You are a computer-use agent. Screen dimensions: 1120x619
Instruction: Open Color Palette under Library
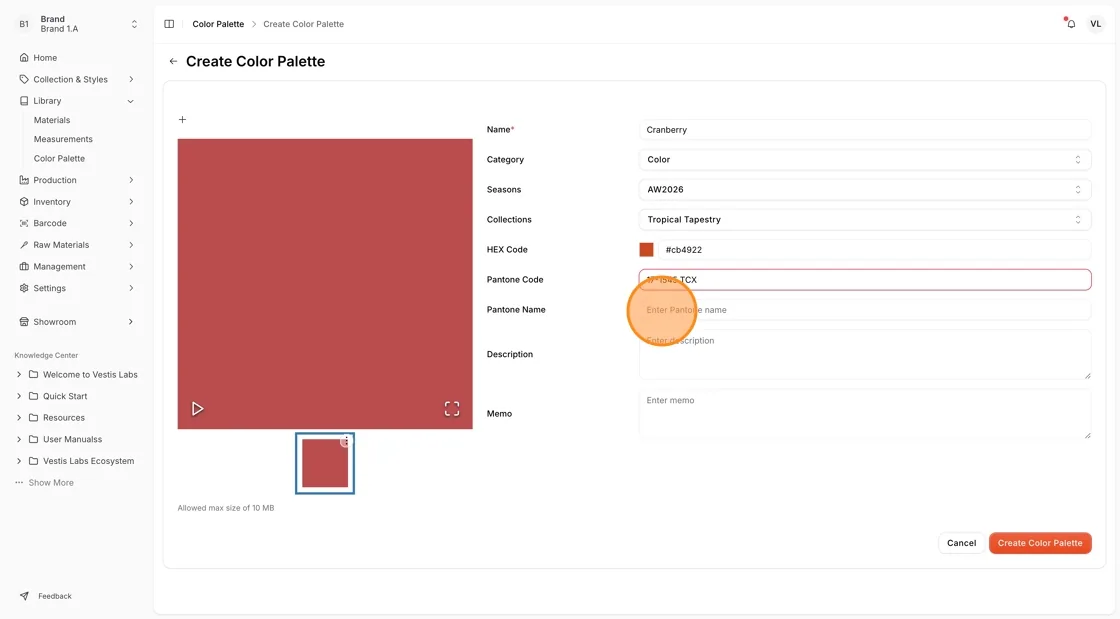tap(59, 158)
